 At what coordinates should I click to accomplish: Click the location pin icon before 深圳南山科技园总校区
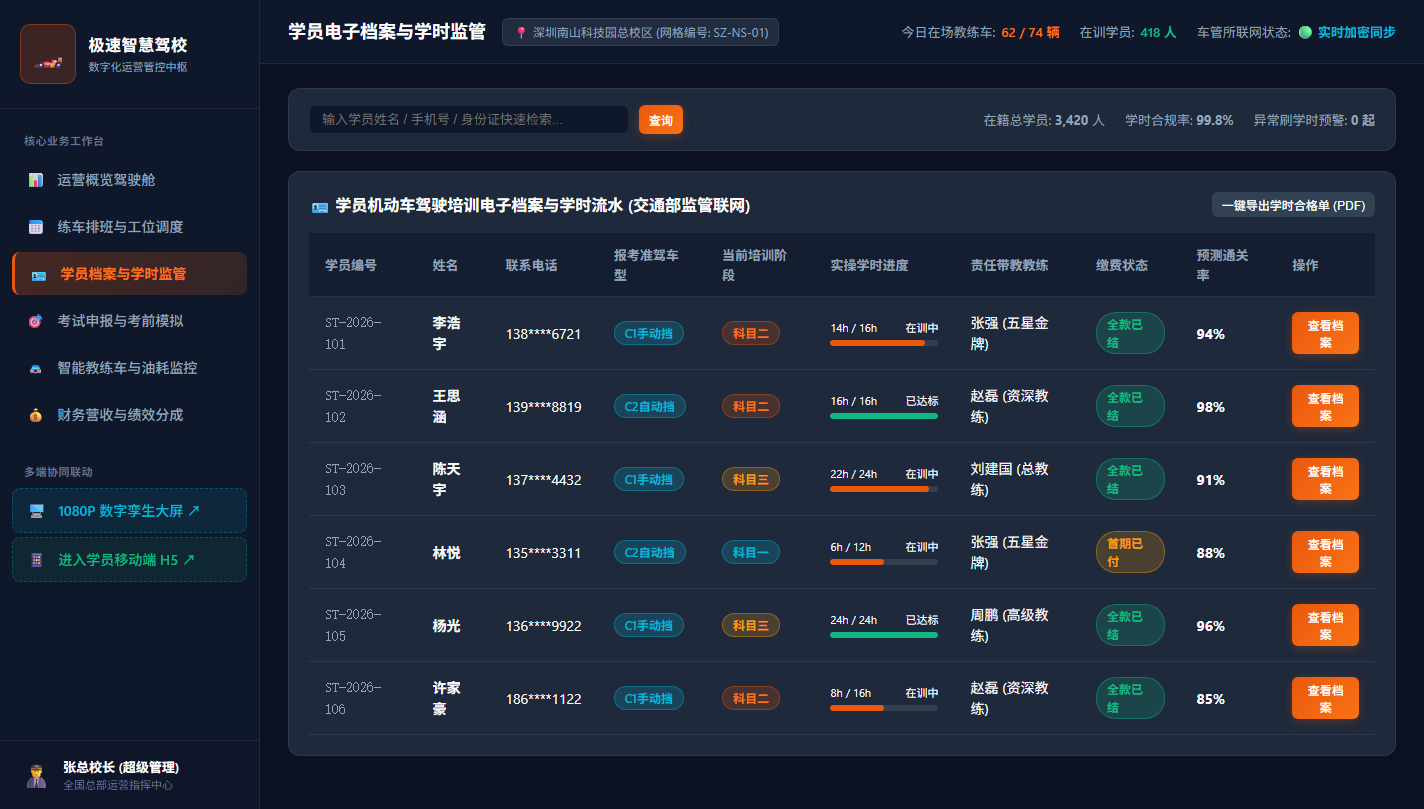pos(521,33)
